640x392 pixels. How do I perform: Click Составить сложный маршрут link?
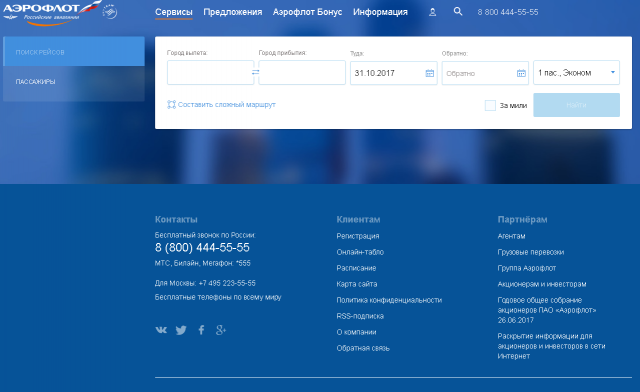[x=227, y=105]
